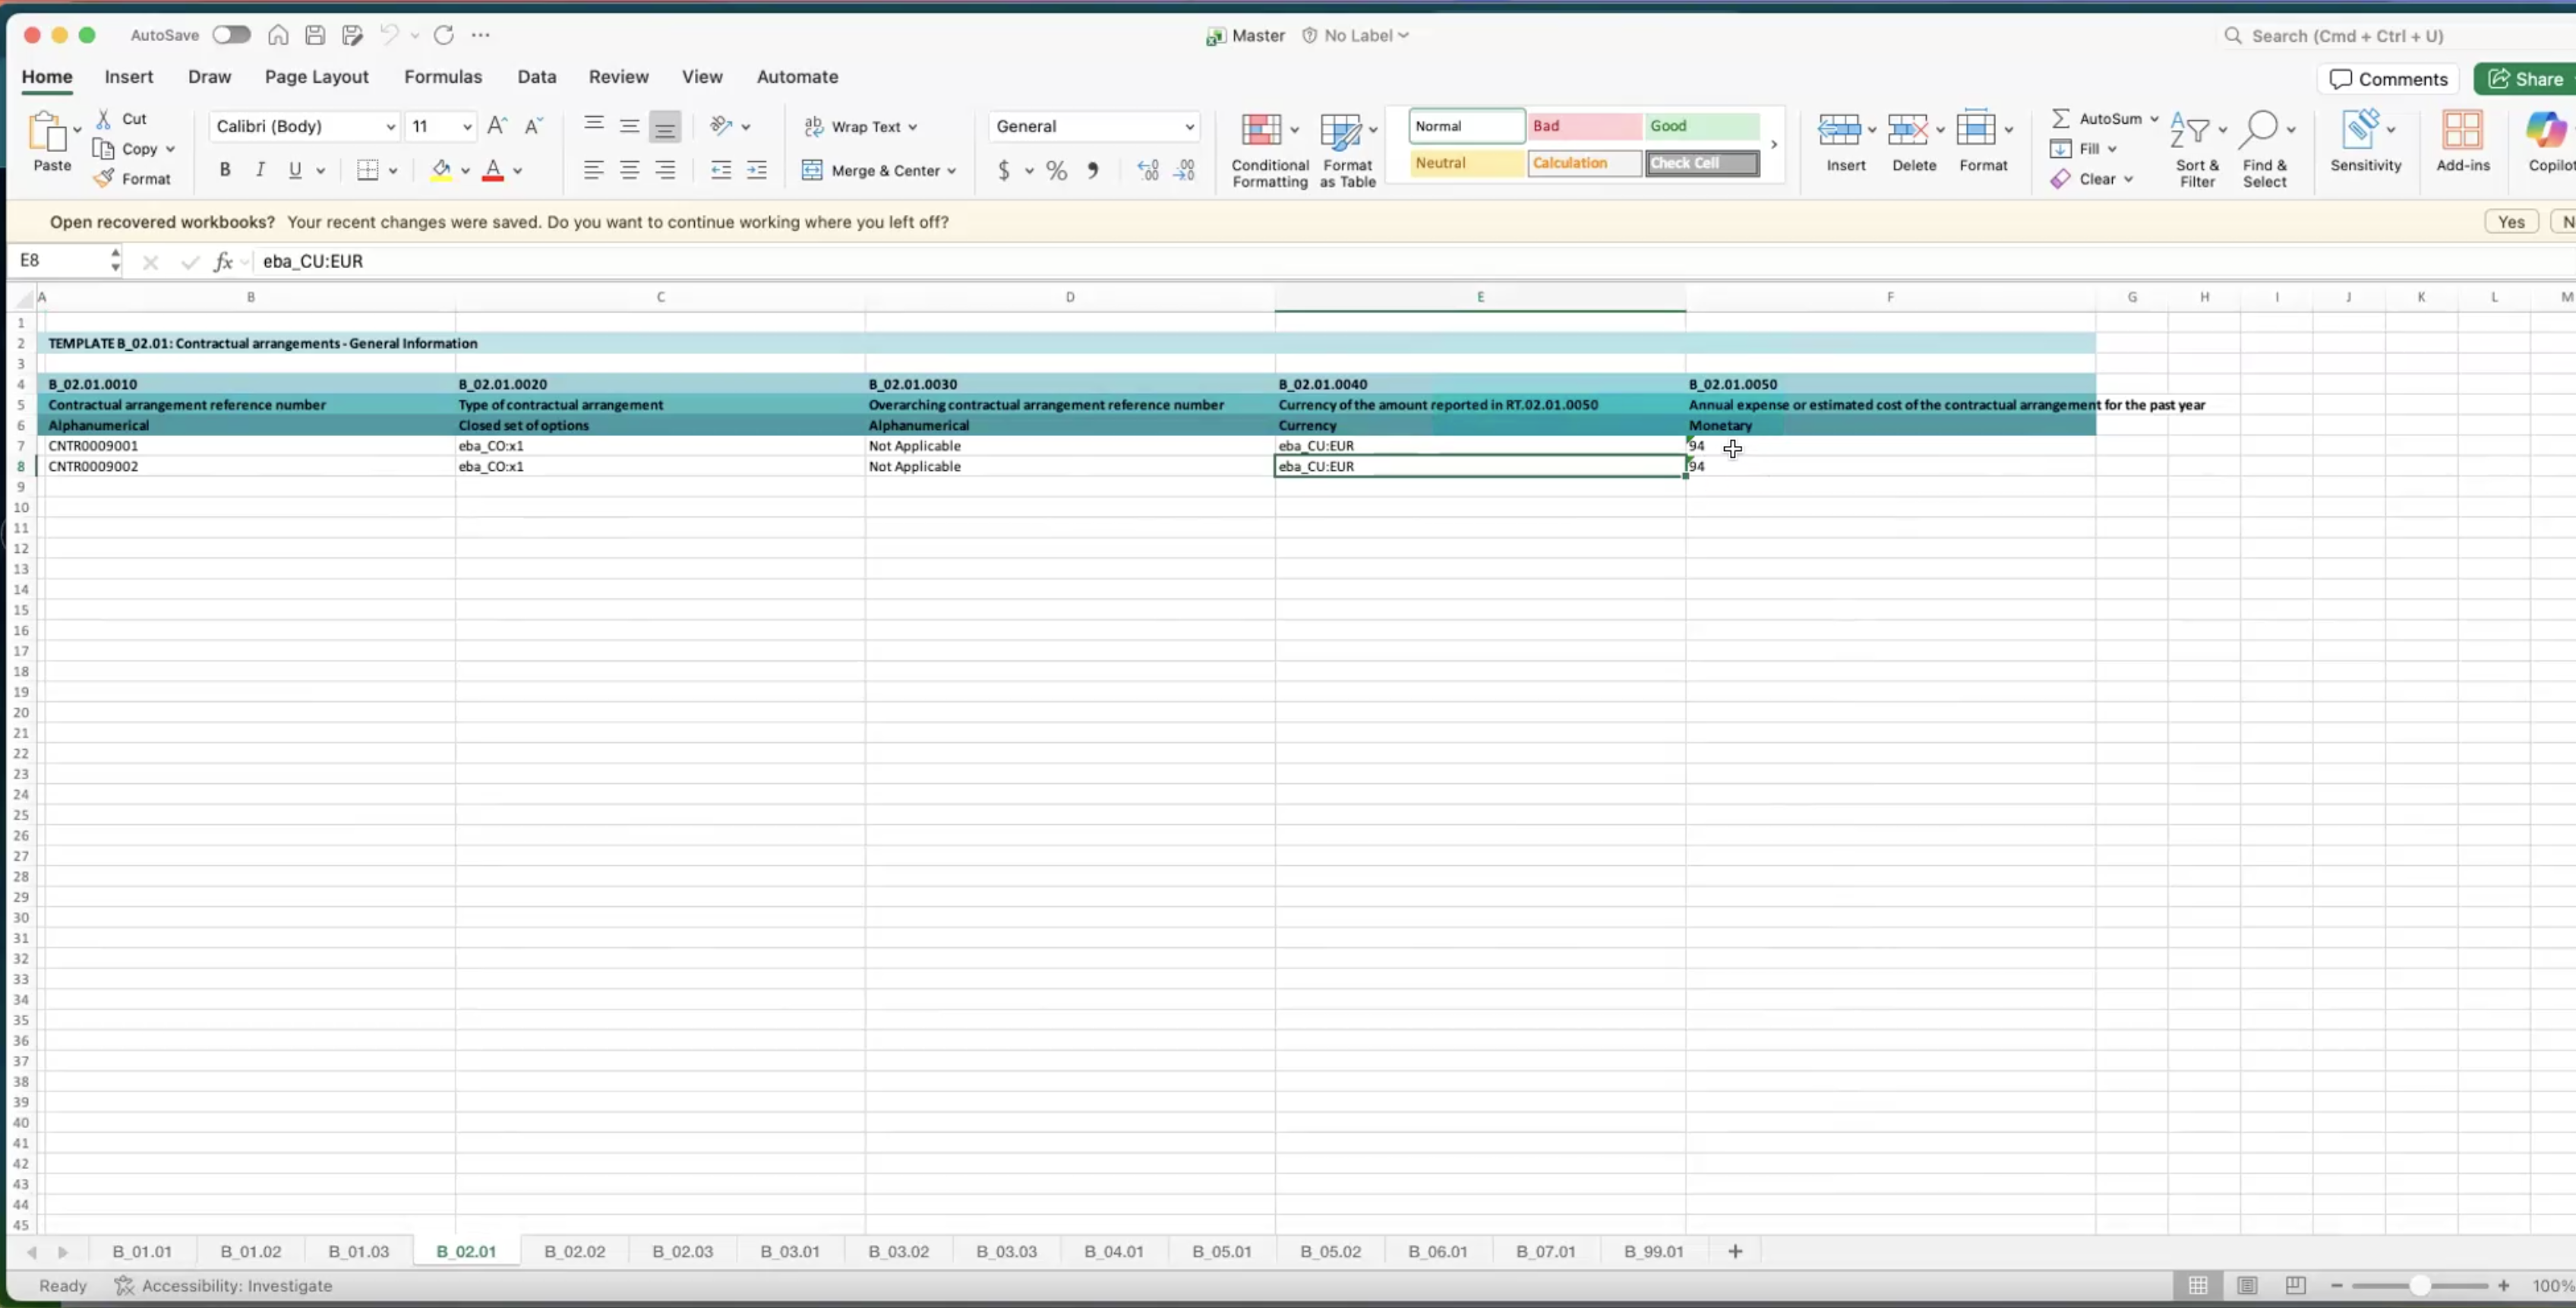The image size is (2576, 1308).
Task: Toggle align text right
Action: click(665, 170)
